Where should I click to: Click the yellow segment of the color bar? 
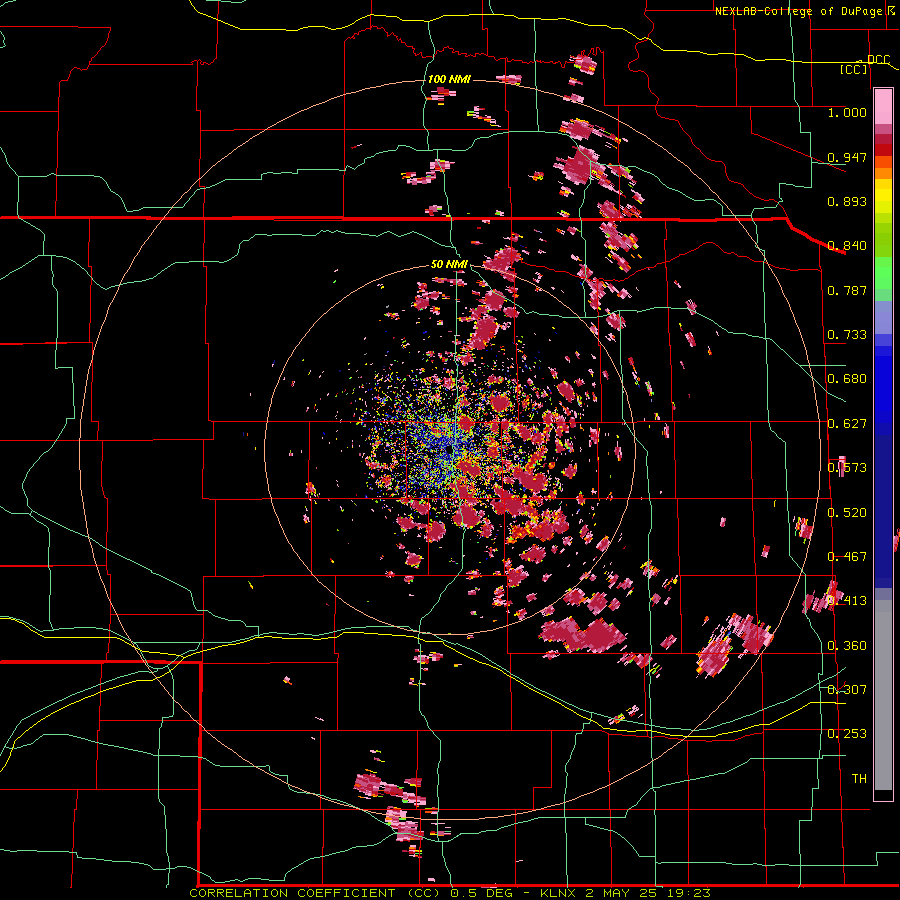click(883, 197)
